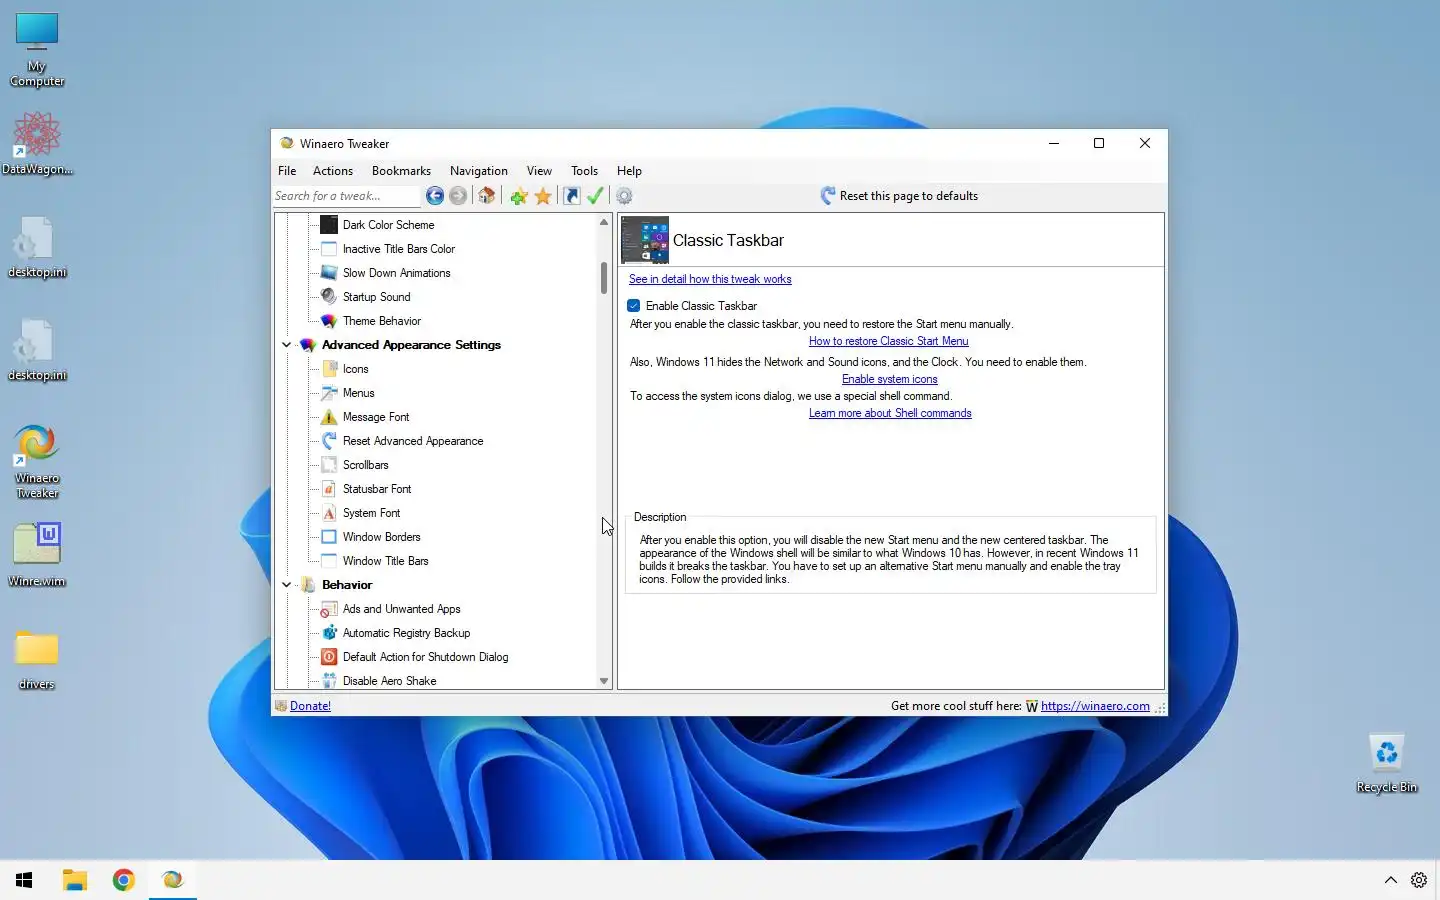
Task: Click the tree scrollbar down arrow
Action: click(x=604, y=681)
